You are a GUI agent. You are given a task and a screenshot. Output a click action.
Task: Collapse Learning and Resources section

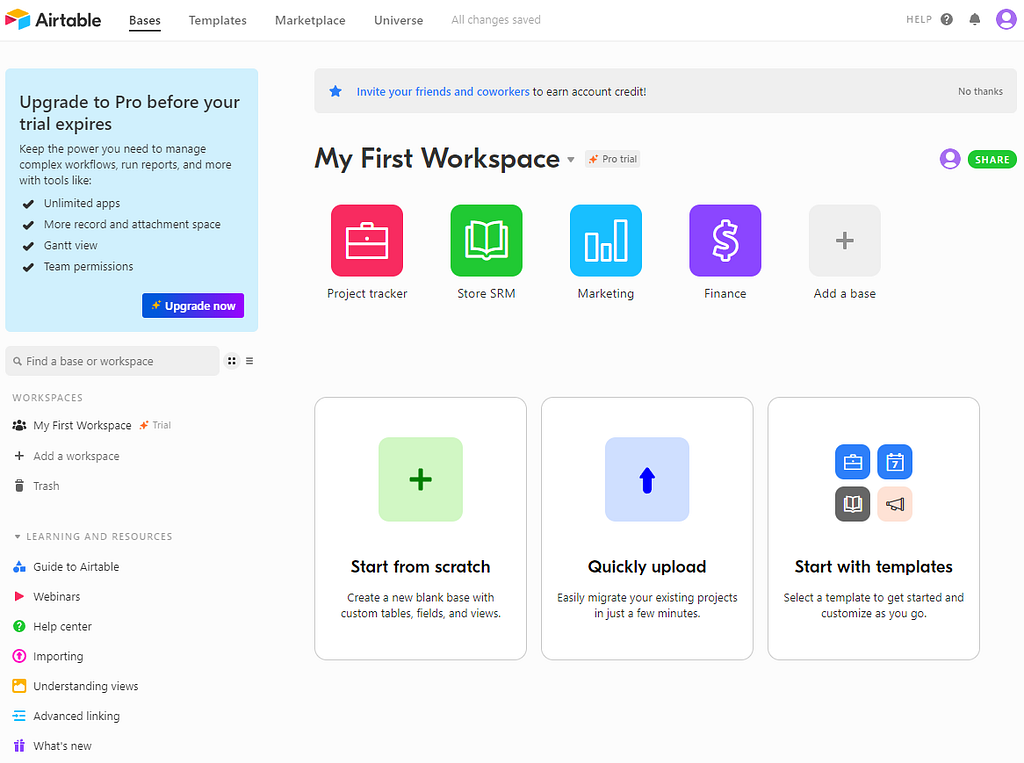pyautogui.click(x=18, y=537)
